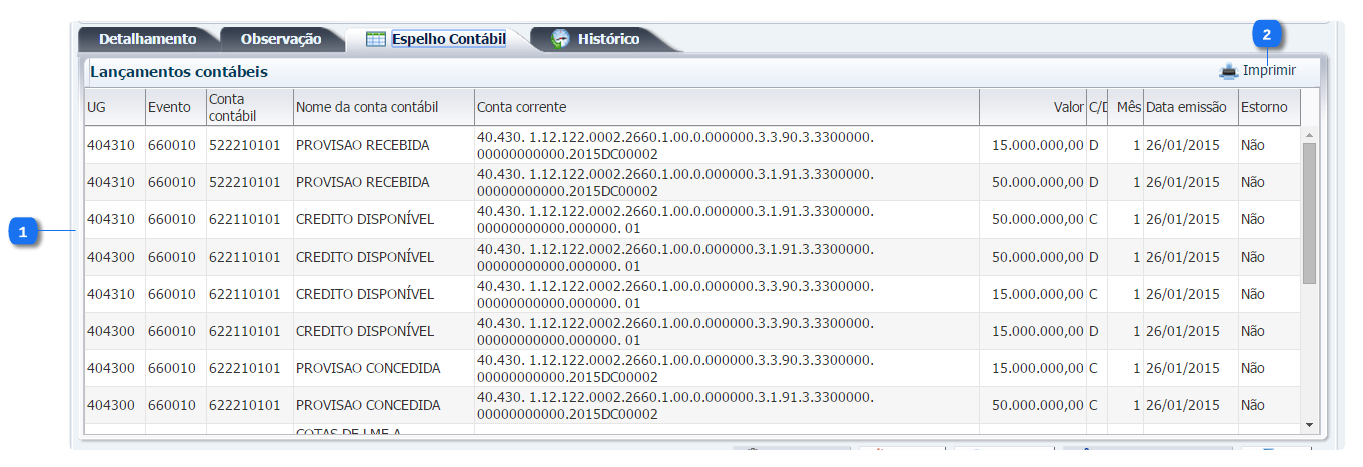
Task: Select the Histórico tab label
Action: pos(608,39)
